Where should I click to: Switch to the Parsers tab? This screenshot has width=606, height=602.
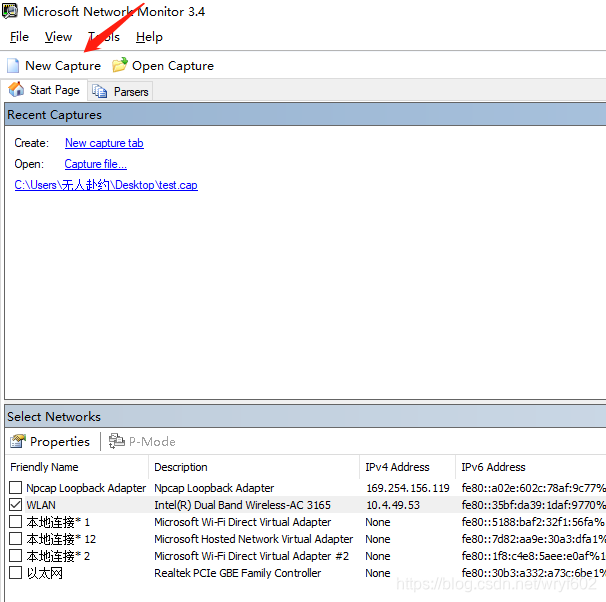pos(120,92)
